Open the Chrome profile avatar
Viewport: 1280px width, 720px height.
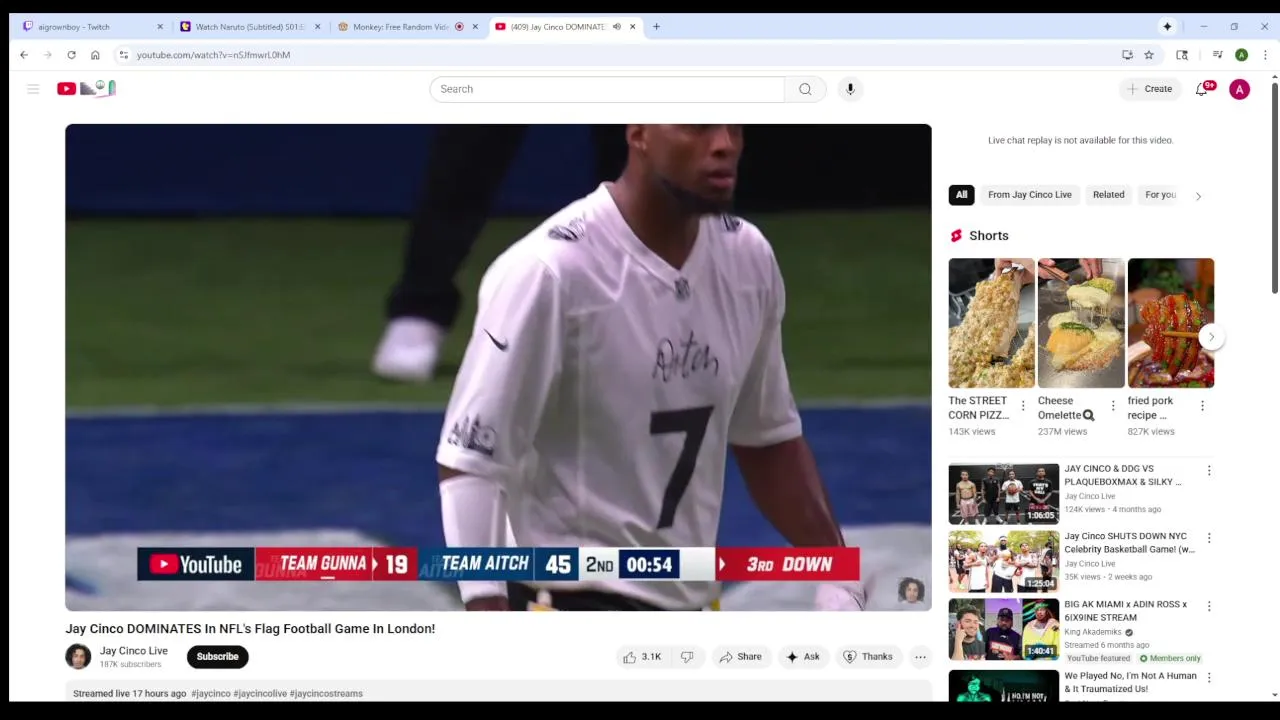click(1241, 55)
